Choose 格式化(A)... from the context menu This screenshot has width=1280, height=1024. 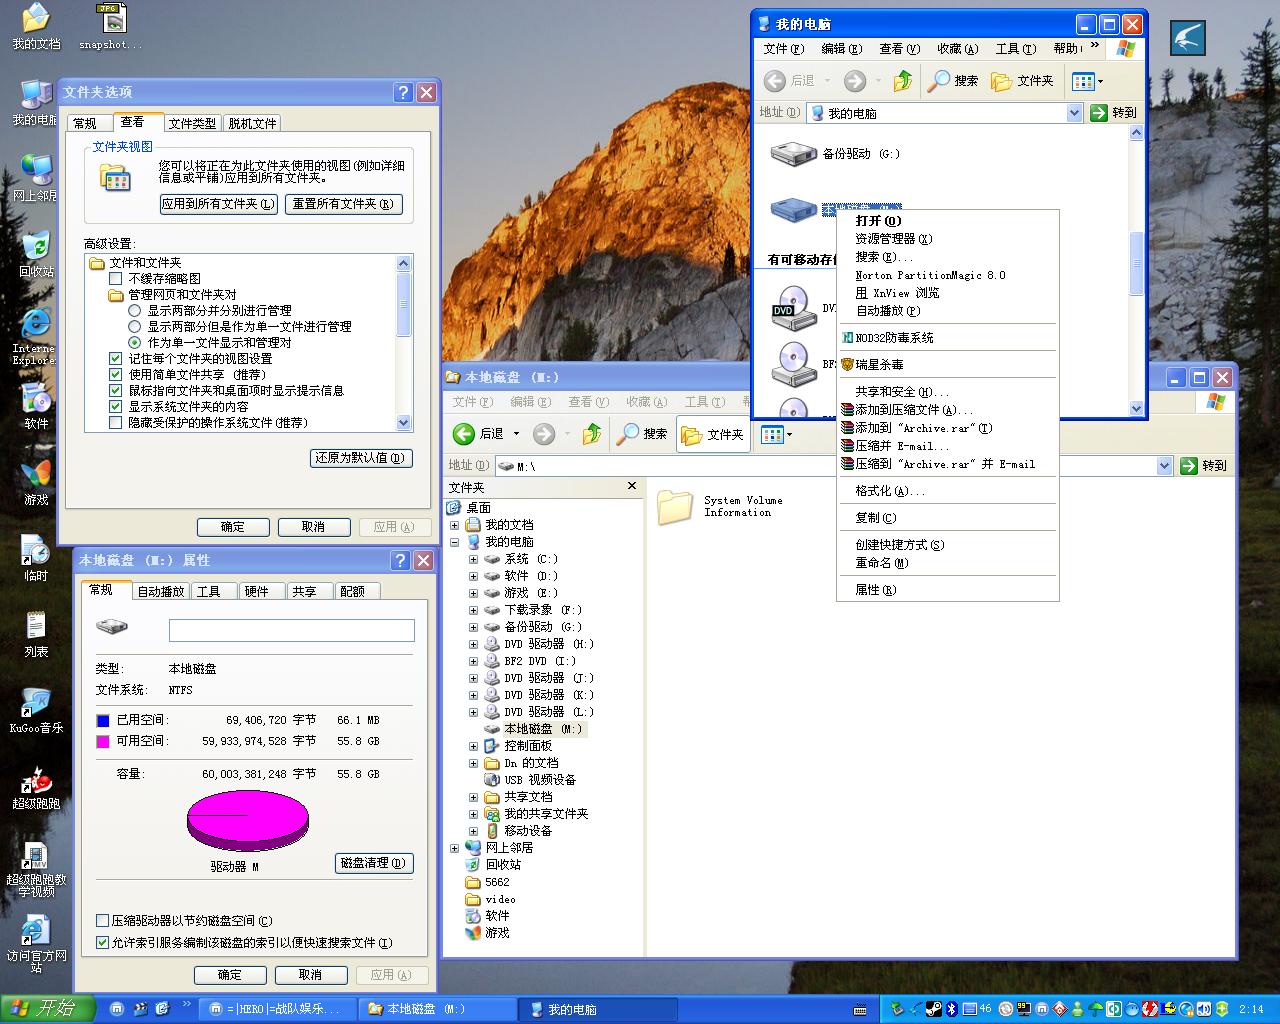click(x=889, y=491)
